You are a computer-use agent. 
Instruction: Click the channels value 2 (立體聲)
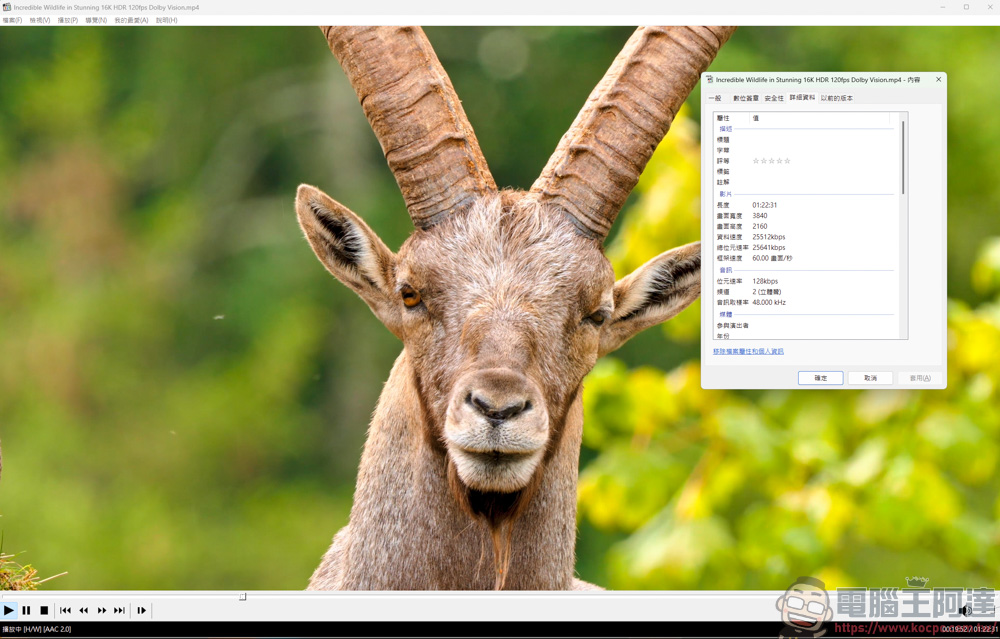[767, 292]
